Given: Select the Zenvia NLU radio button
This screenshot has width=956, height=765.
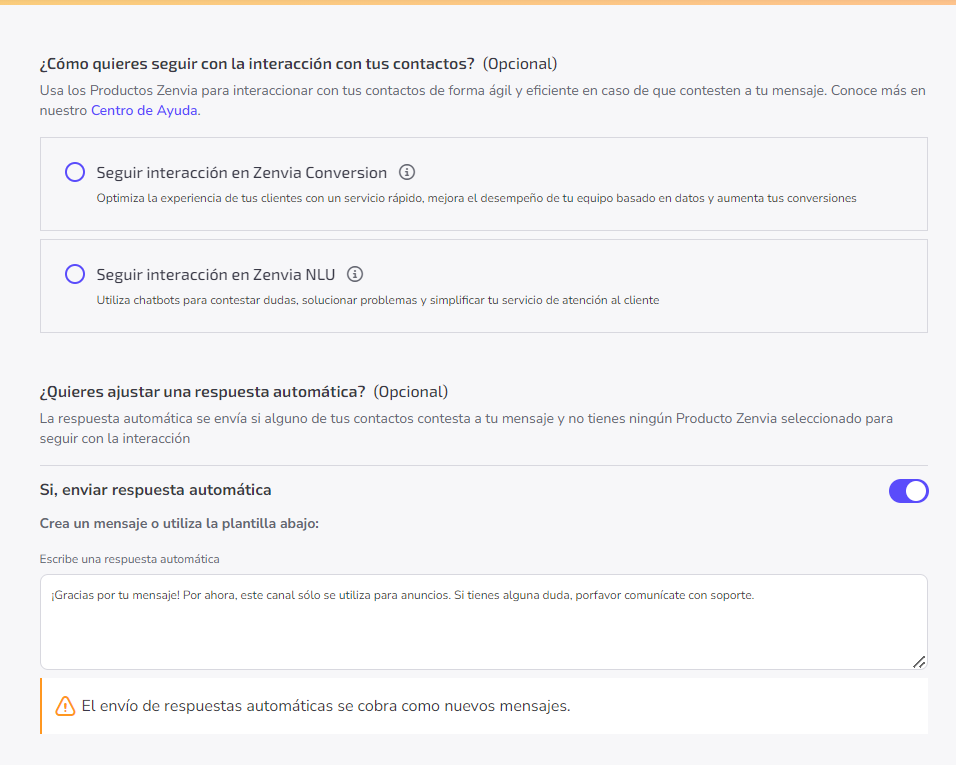Looking at the screenshot, I should [x=75, y=274].
